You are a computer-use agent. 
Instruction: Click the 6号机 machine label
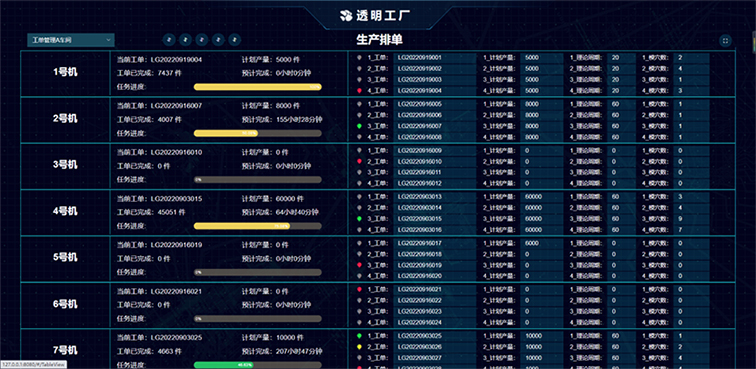tap(65, 304)
